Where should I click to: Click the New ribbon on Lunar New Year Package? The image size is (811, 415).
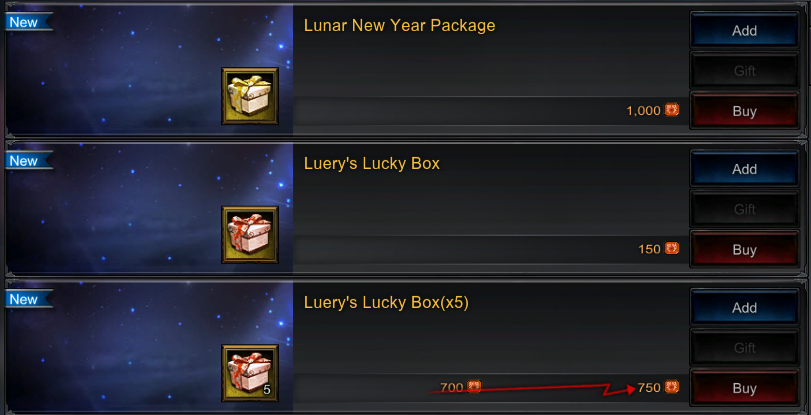pos(28,22)
